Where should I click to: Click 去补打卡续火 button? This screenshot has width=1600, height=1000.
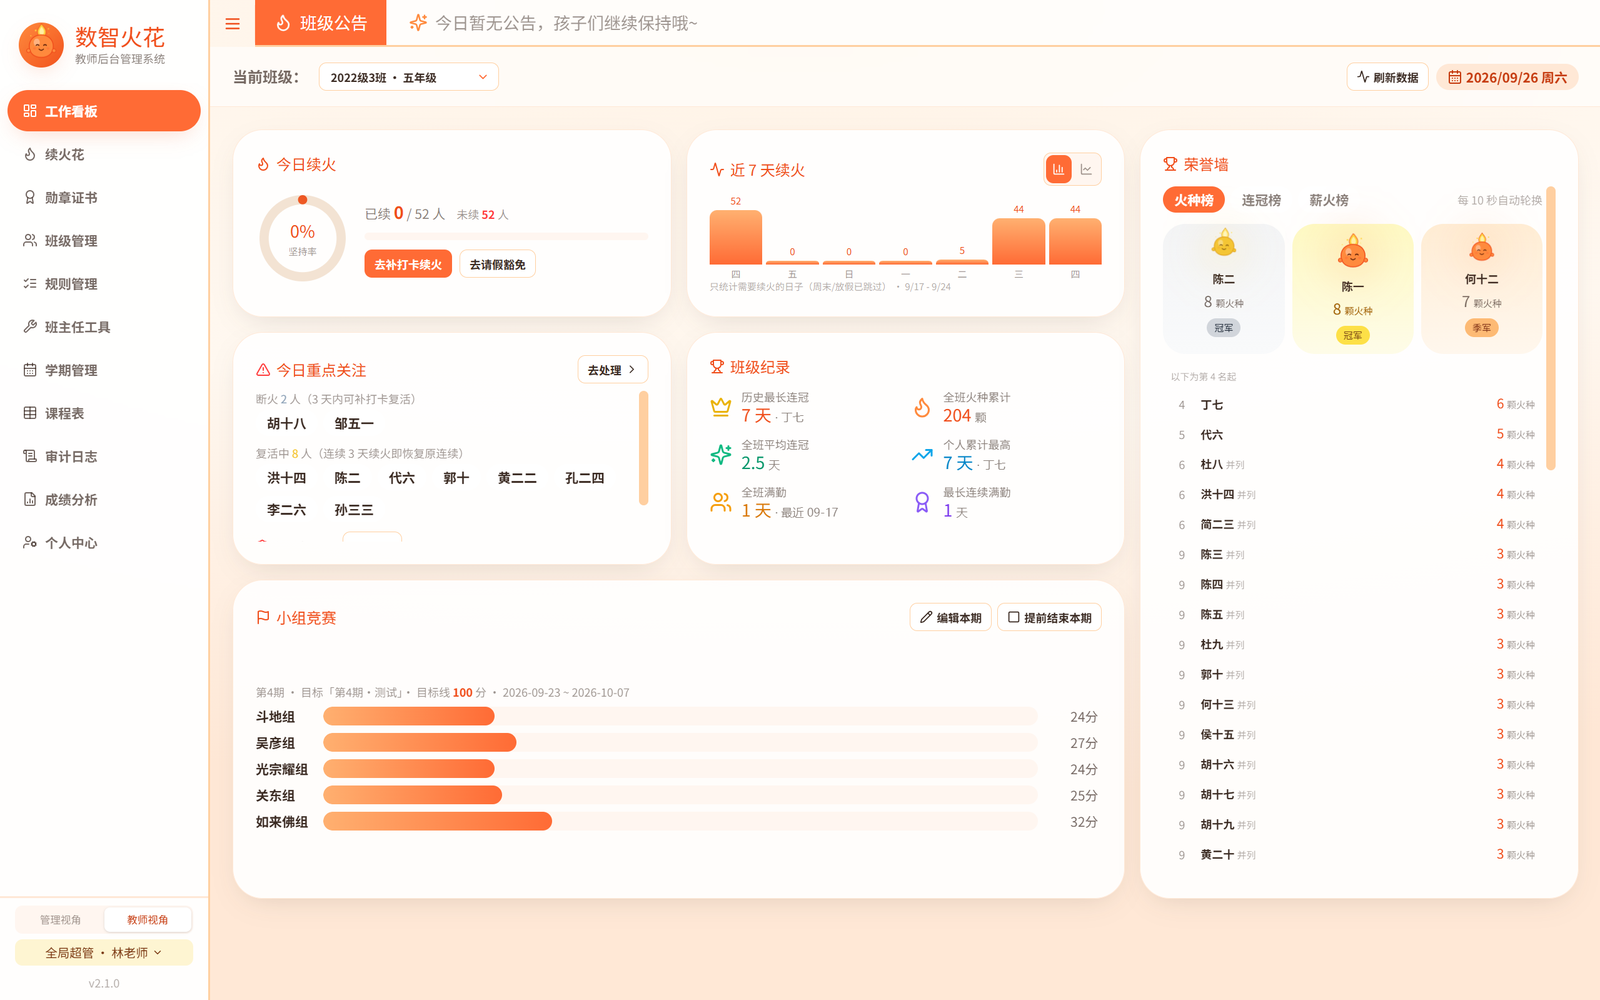408,264
